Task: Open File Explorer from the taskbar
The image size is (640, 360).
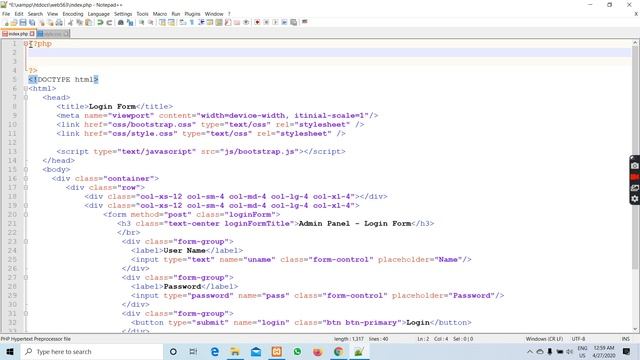Action: pos(235,351)
